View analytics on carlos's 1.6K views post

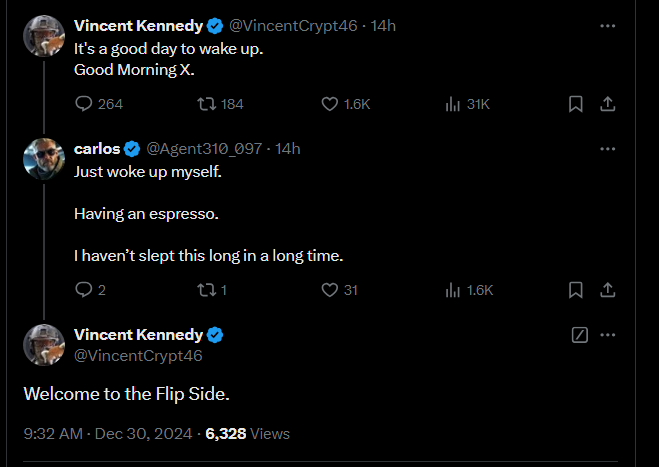pyautogui.click(x=452, y=290)
